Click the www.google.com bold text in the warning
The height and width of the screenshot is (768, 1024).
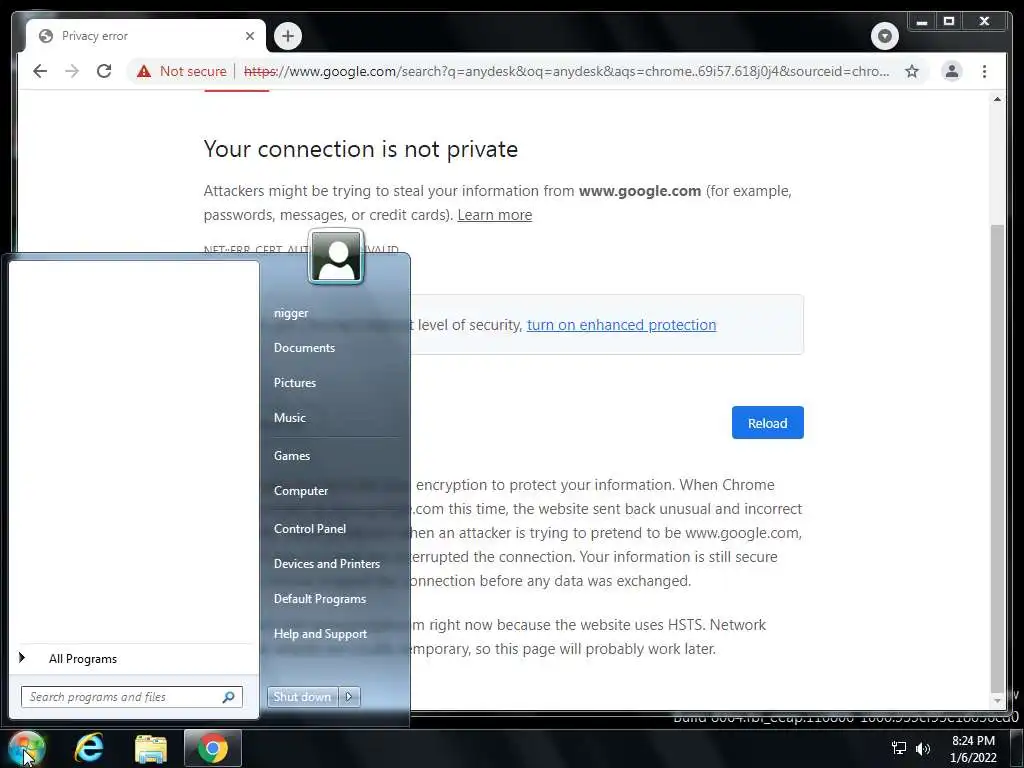[639, 191]
